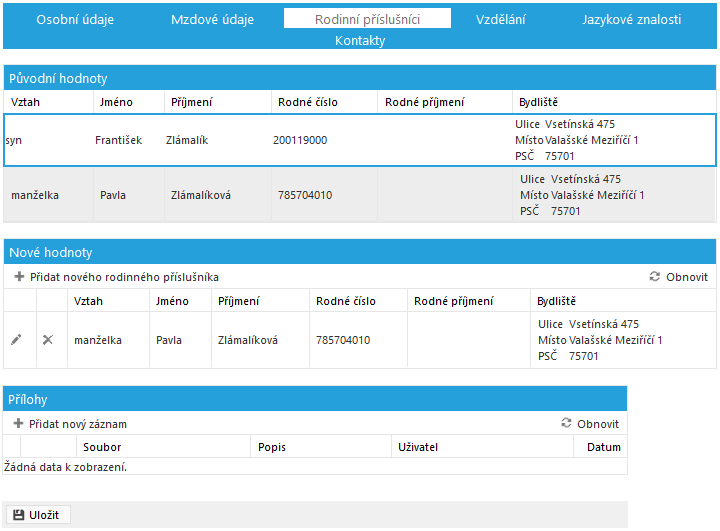The width and height of the screenshot is (720, 531).
Task: Click Vsetínská 475 address in syn row
Action: click(580, 124)
